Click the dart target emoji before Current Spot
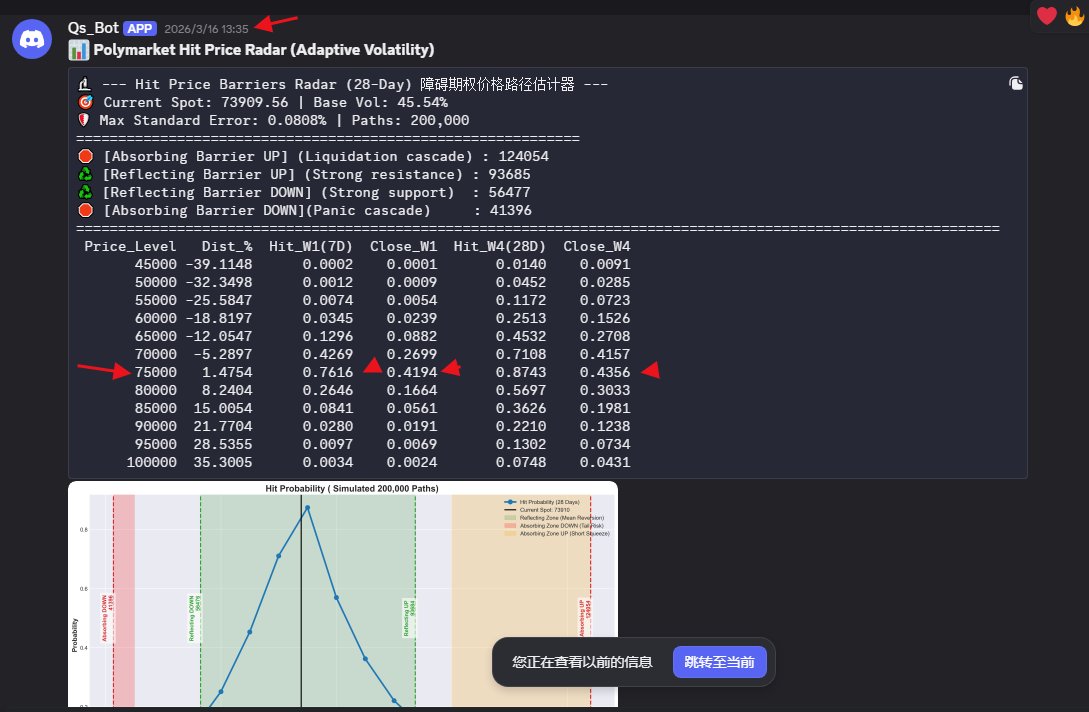 (84, 102)
